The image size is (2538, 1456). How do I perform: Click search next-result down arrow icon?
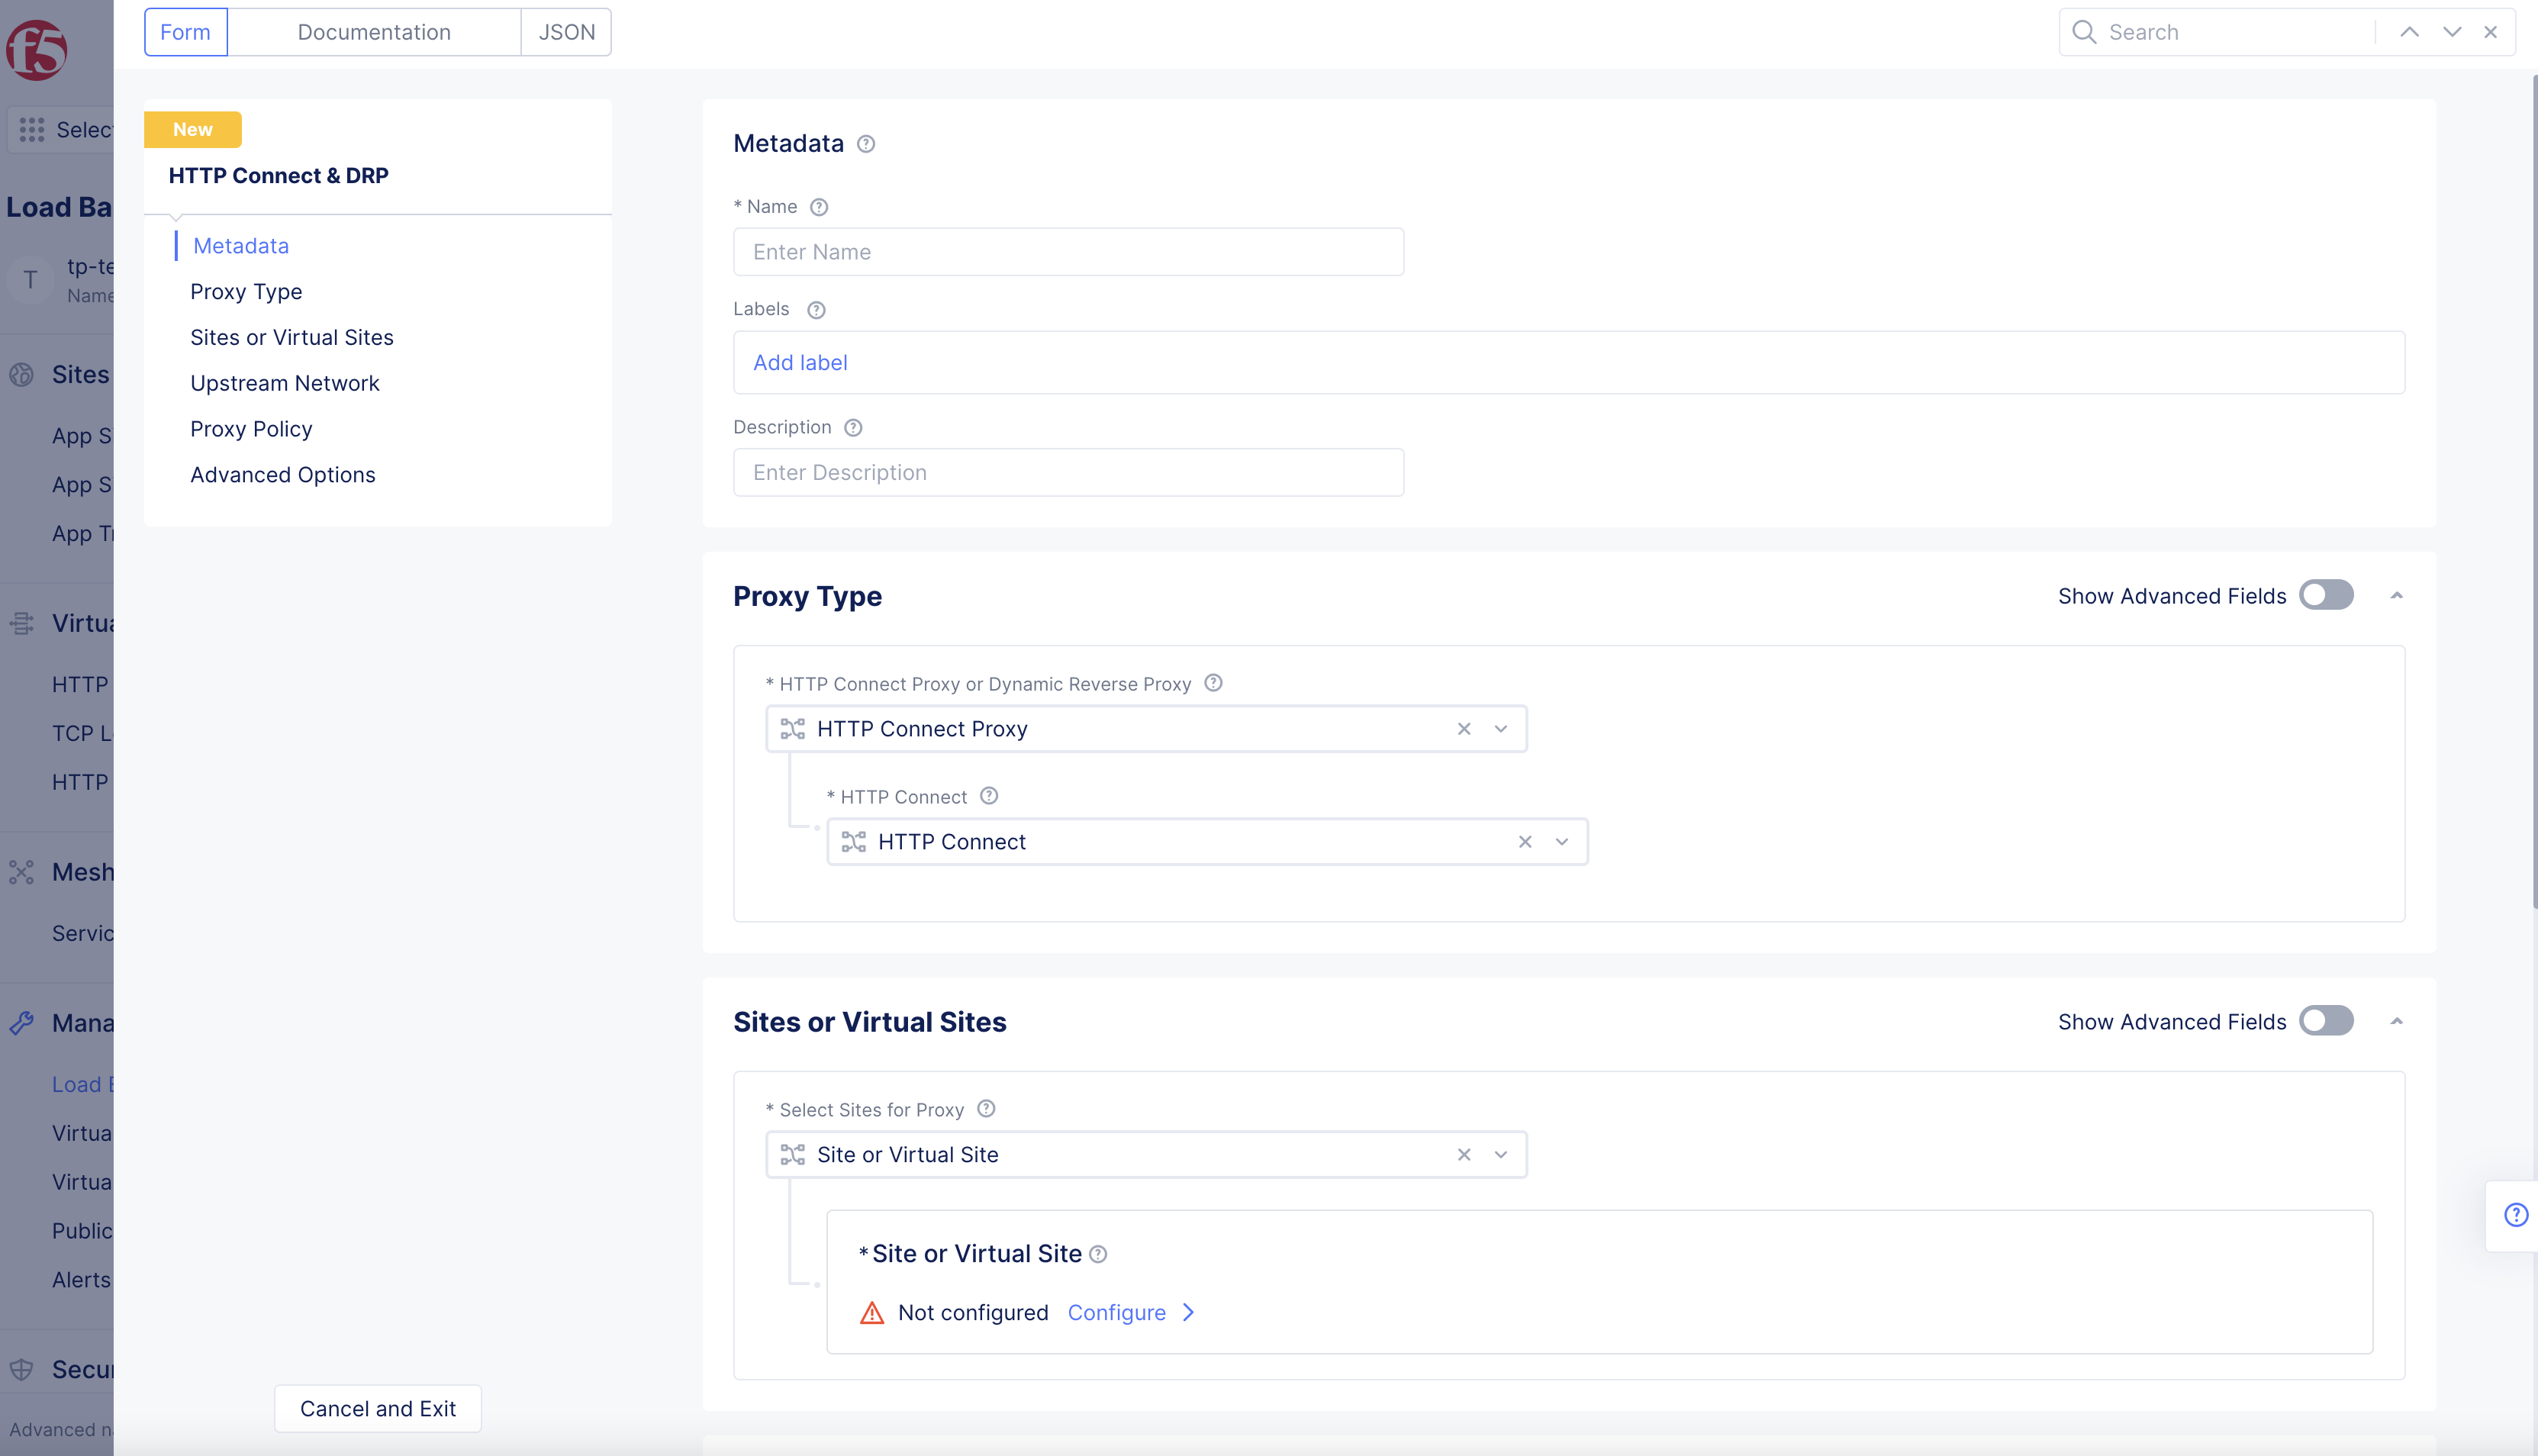(x=2452, y=32)
